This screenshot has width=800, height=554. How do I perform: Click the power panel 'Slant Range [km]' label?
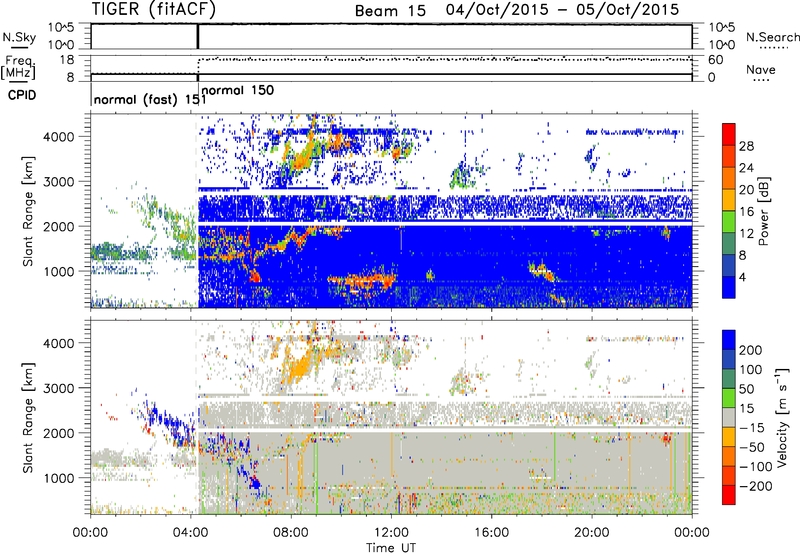tap(28, 211)
